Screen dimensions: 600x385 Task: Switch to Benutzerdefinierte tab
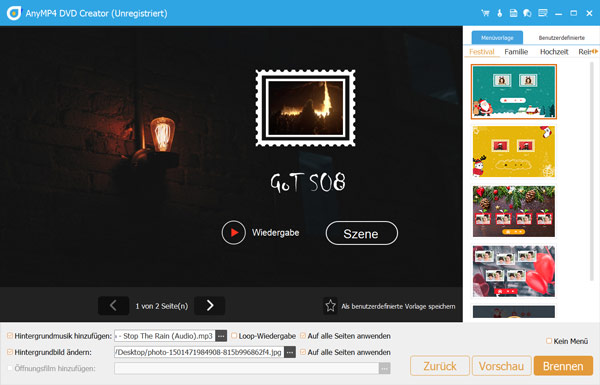point(561,38)
